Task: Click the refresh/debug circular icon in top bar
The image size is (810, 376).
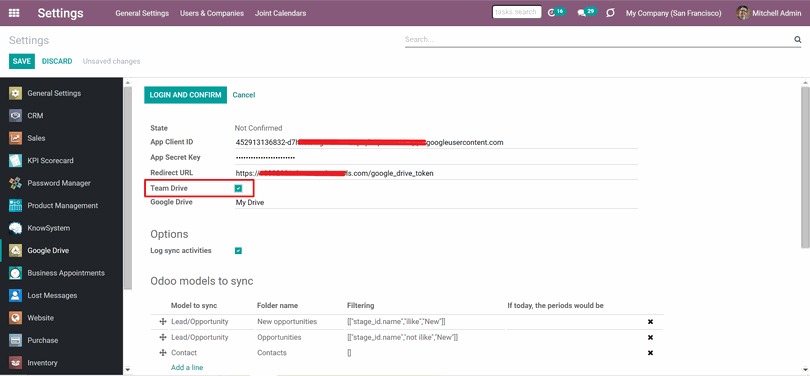Action: 610,13
